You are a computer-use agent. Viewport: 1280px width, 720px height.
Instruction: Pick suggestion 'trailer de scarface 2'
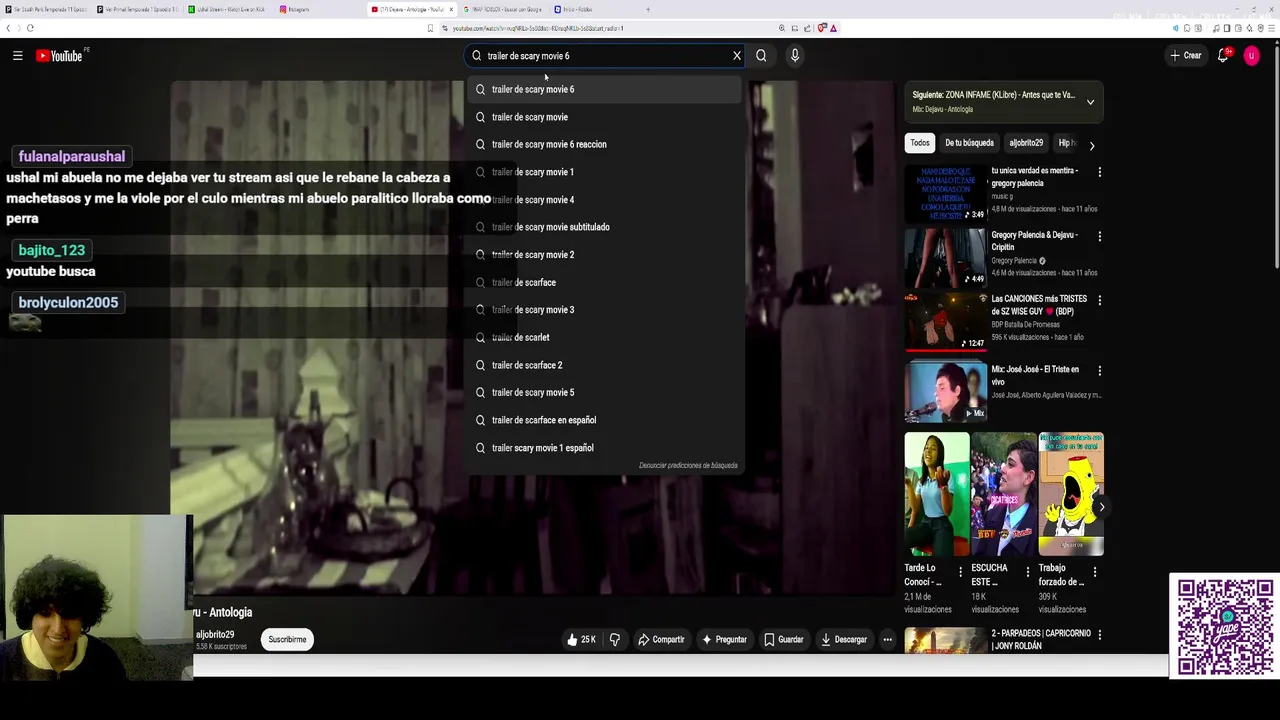[606, 365]
